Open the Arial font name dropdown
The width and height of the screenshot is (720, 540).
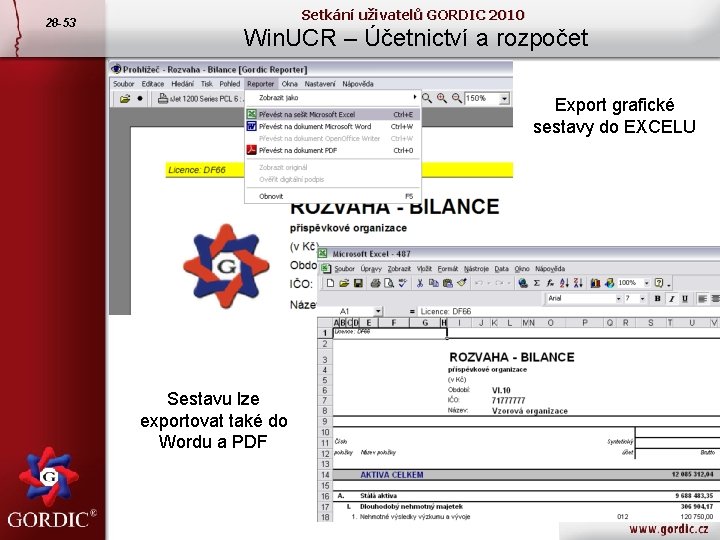[618, 298]
